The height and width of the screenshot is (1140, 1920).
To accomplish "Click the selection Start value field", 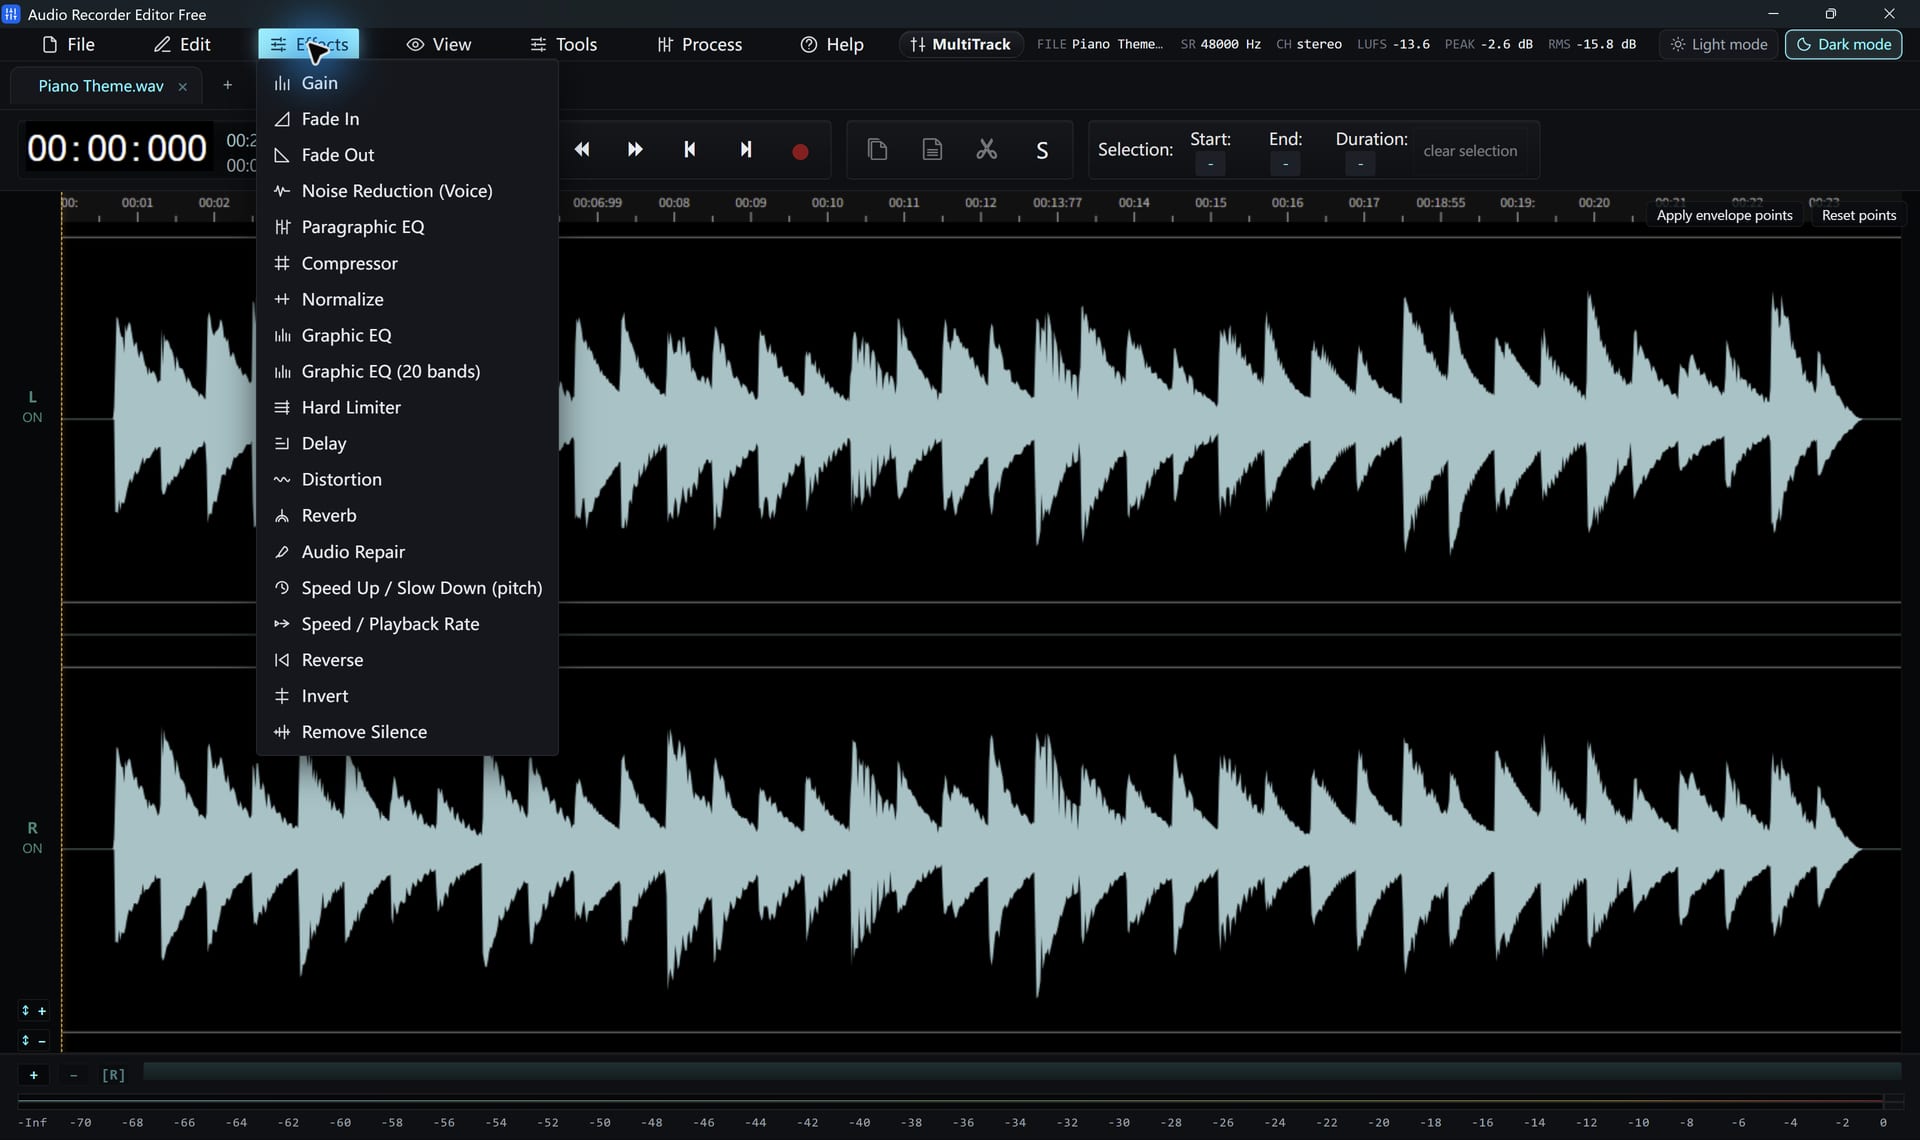I will (x=1210, y=164).
